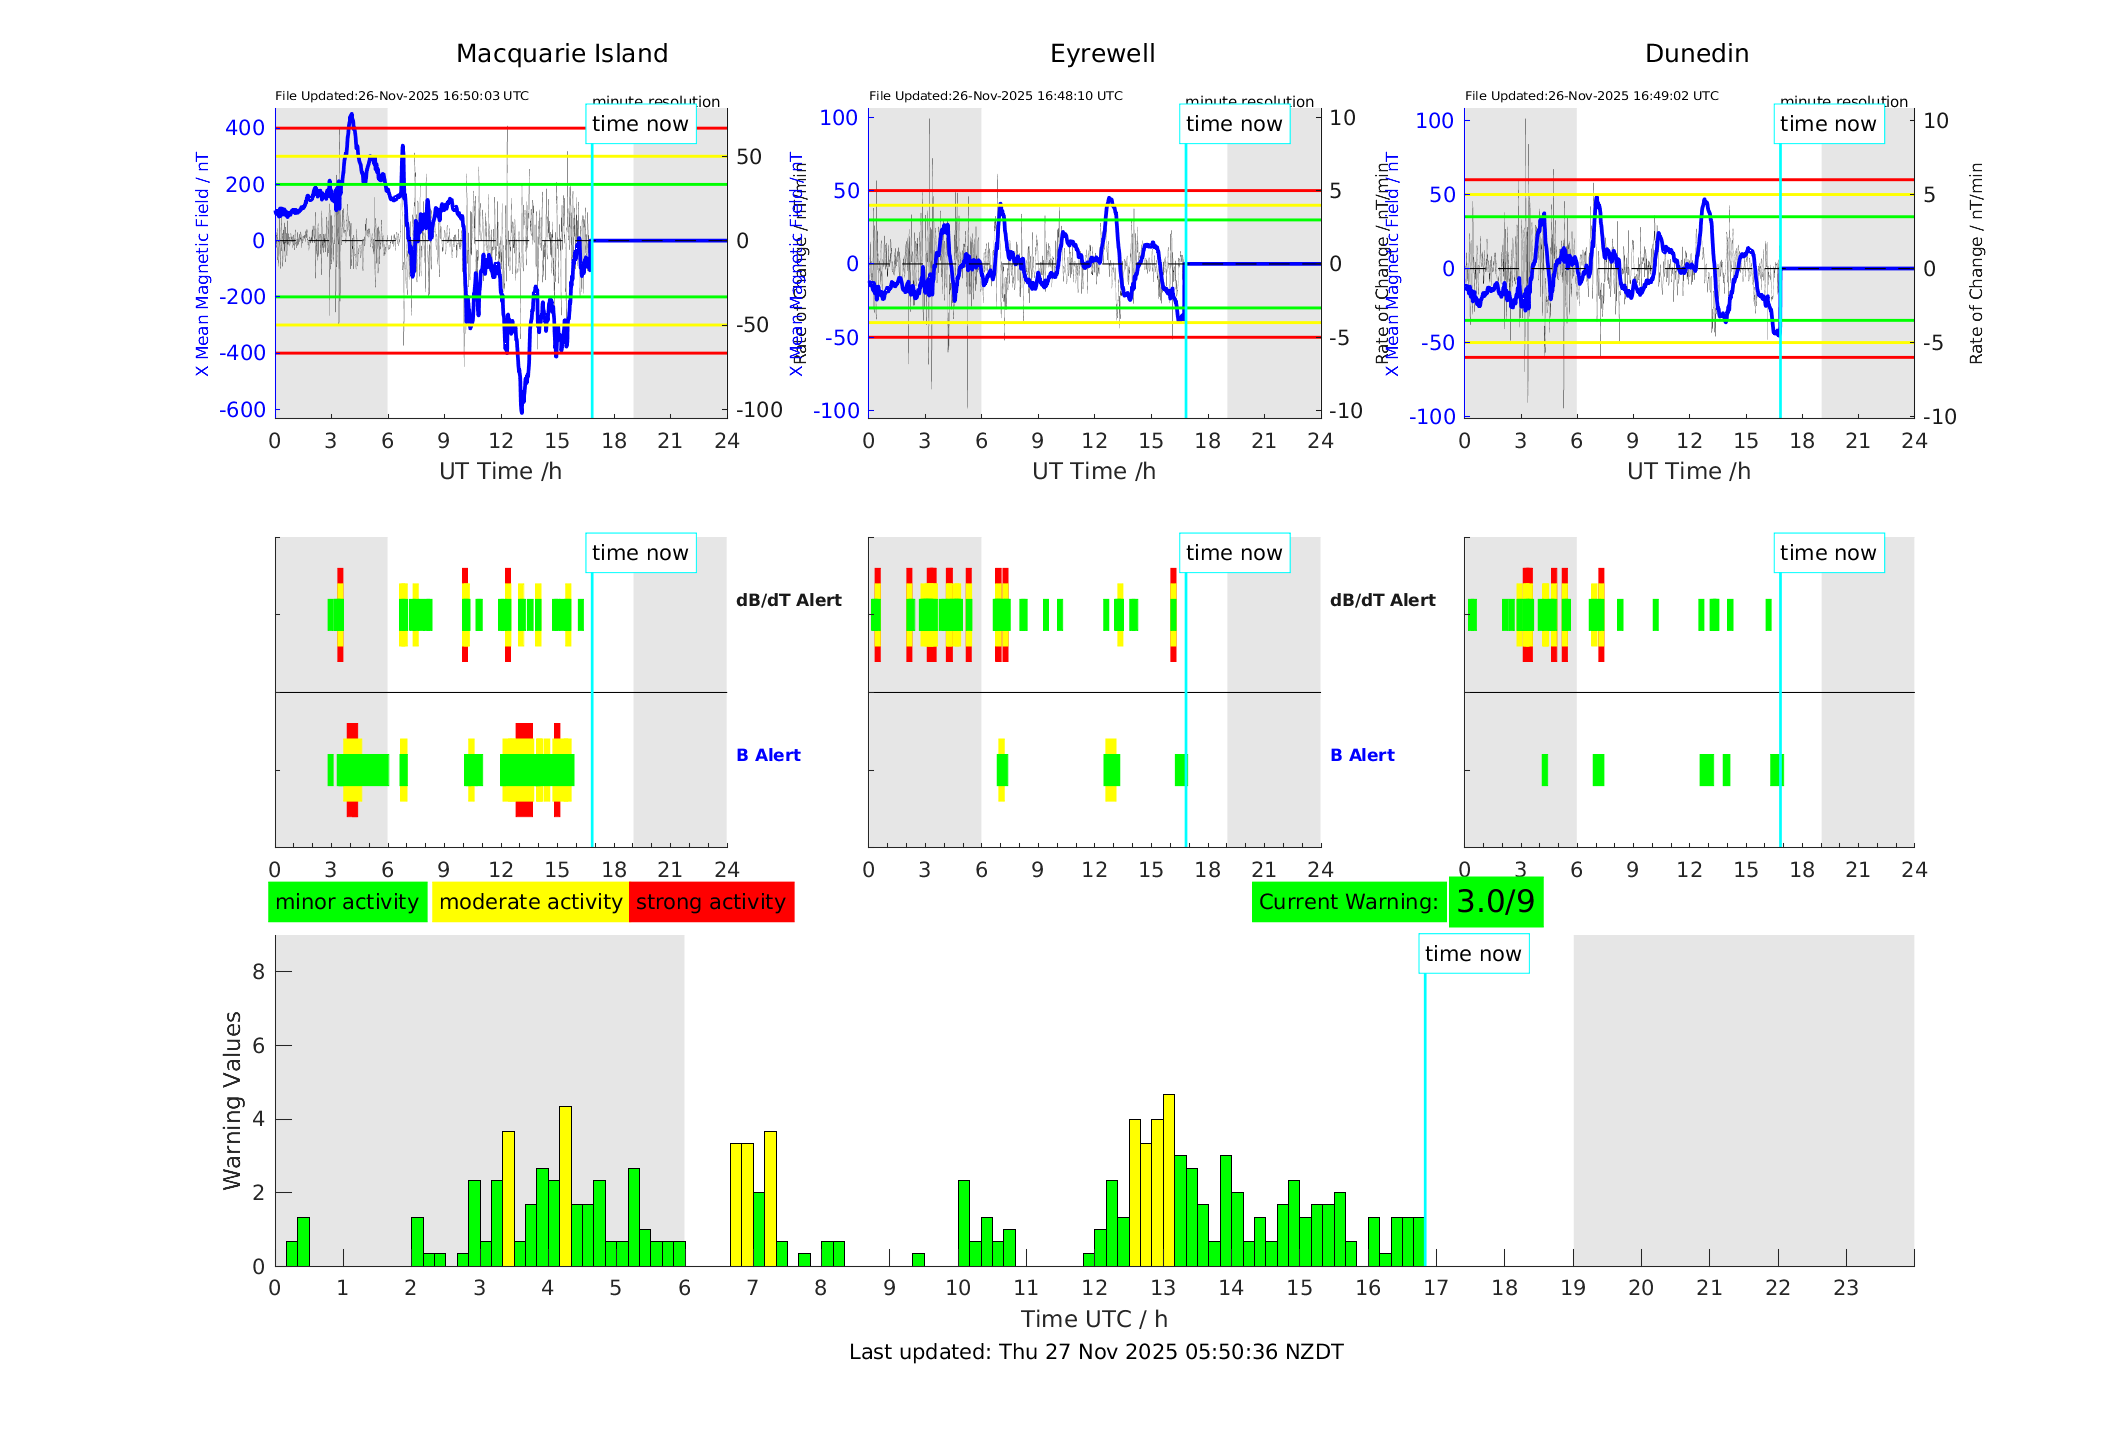2117x1437 pixels.
Task: Click the dB/dT Alert label beside Dunedin panel
Action: pos(1382,600)
